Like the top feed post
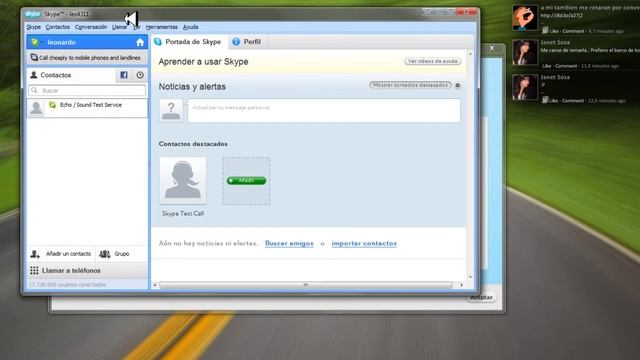640x360 pixels. click(x=554, y=31)
